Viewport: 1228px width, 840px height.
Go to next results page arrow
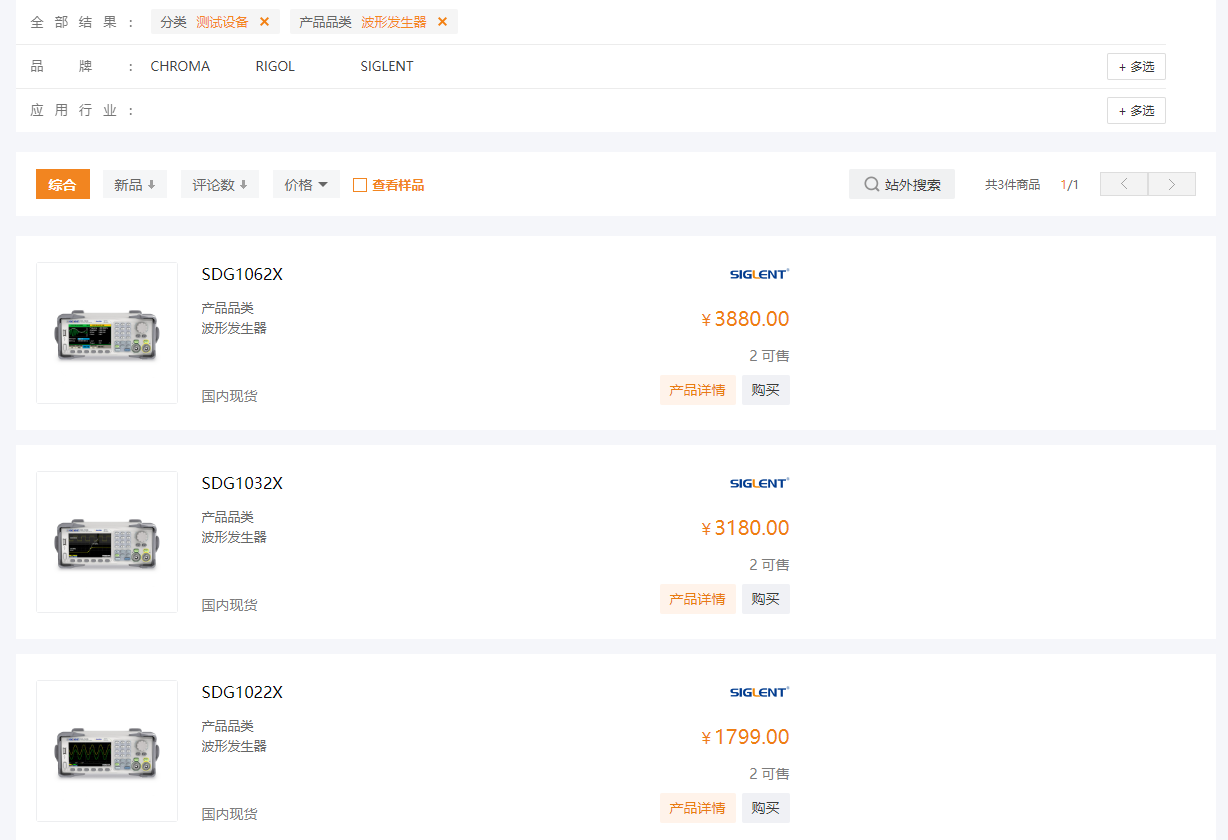click(x=1172, y=184)
